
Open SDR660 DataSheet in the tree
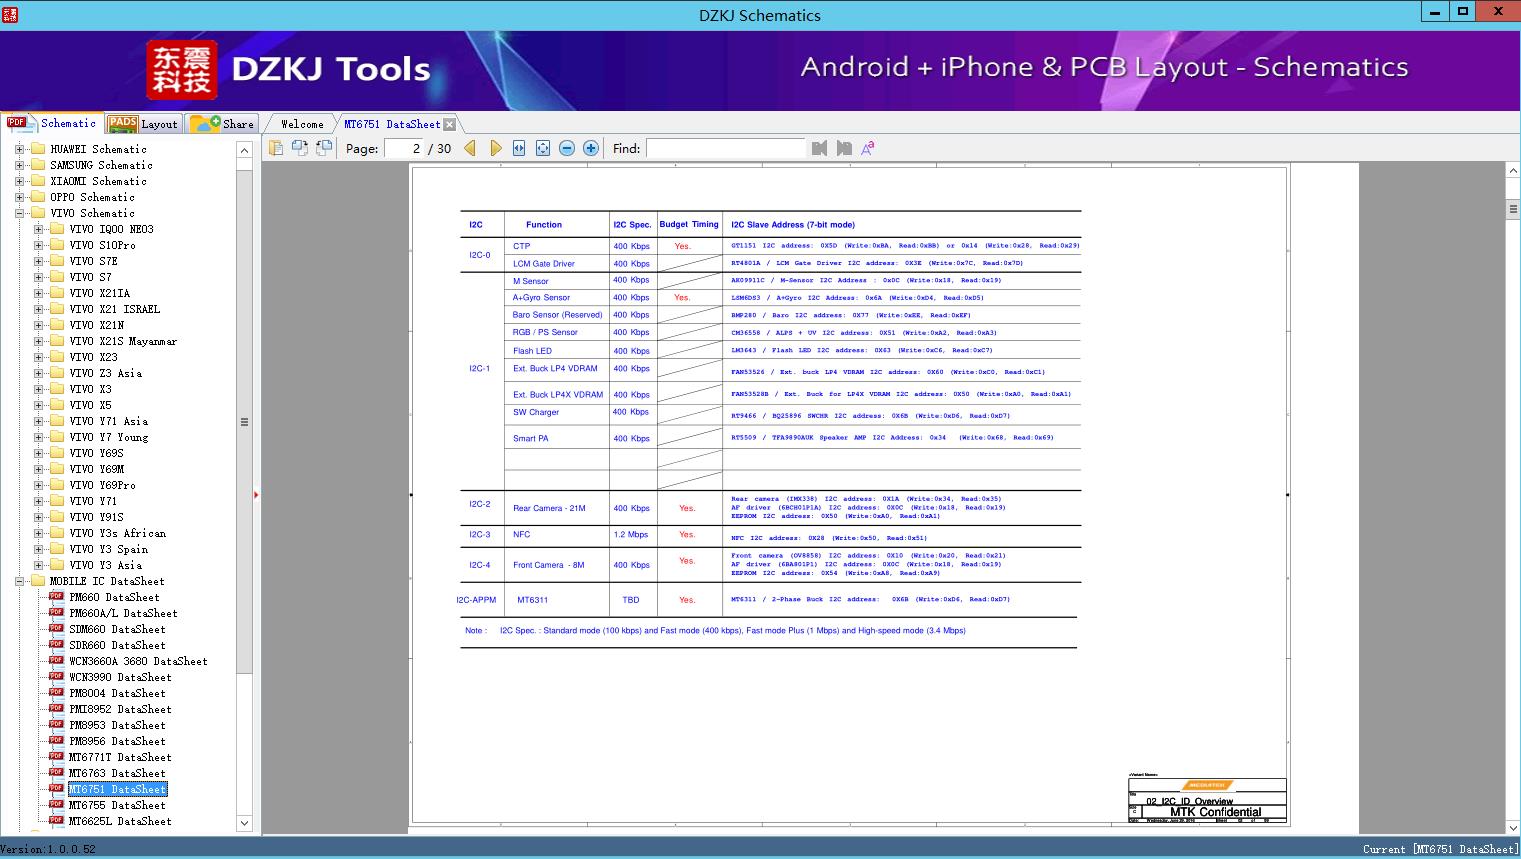click(117, 645)
